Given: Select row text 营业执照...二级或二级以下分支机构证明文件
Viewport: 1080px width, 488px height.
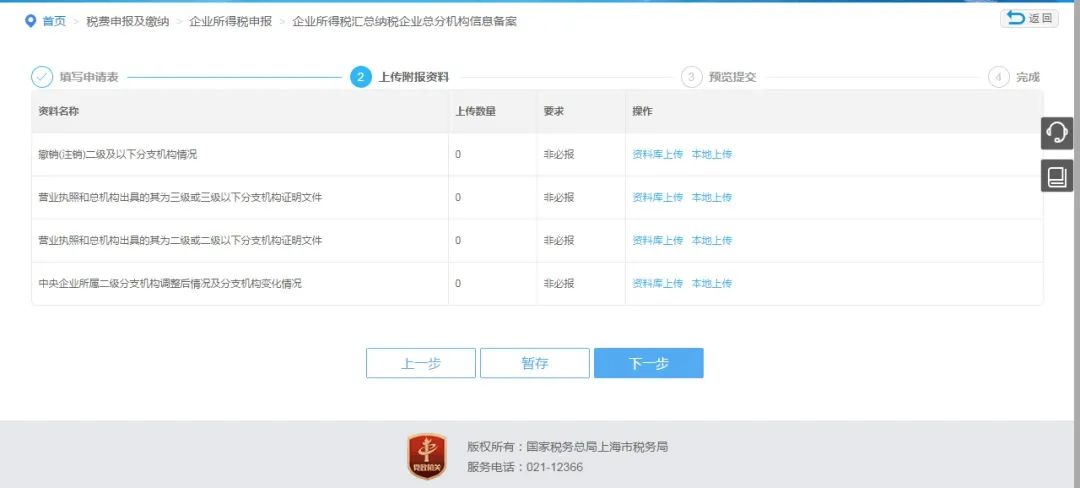Looking at the screenshot, I should tap(180, 240).
